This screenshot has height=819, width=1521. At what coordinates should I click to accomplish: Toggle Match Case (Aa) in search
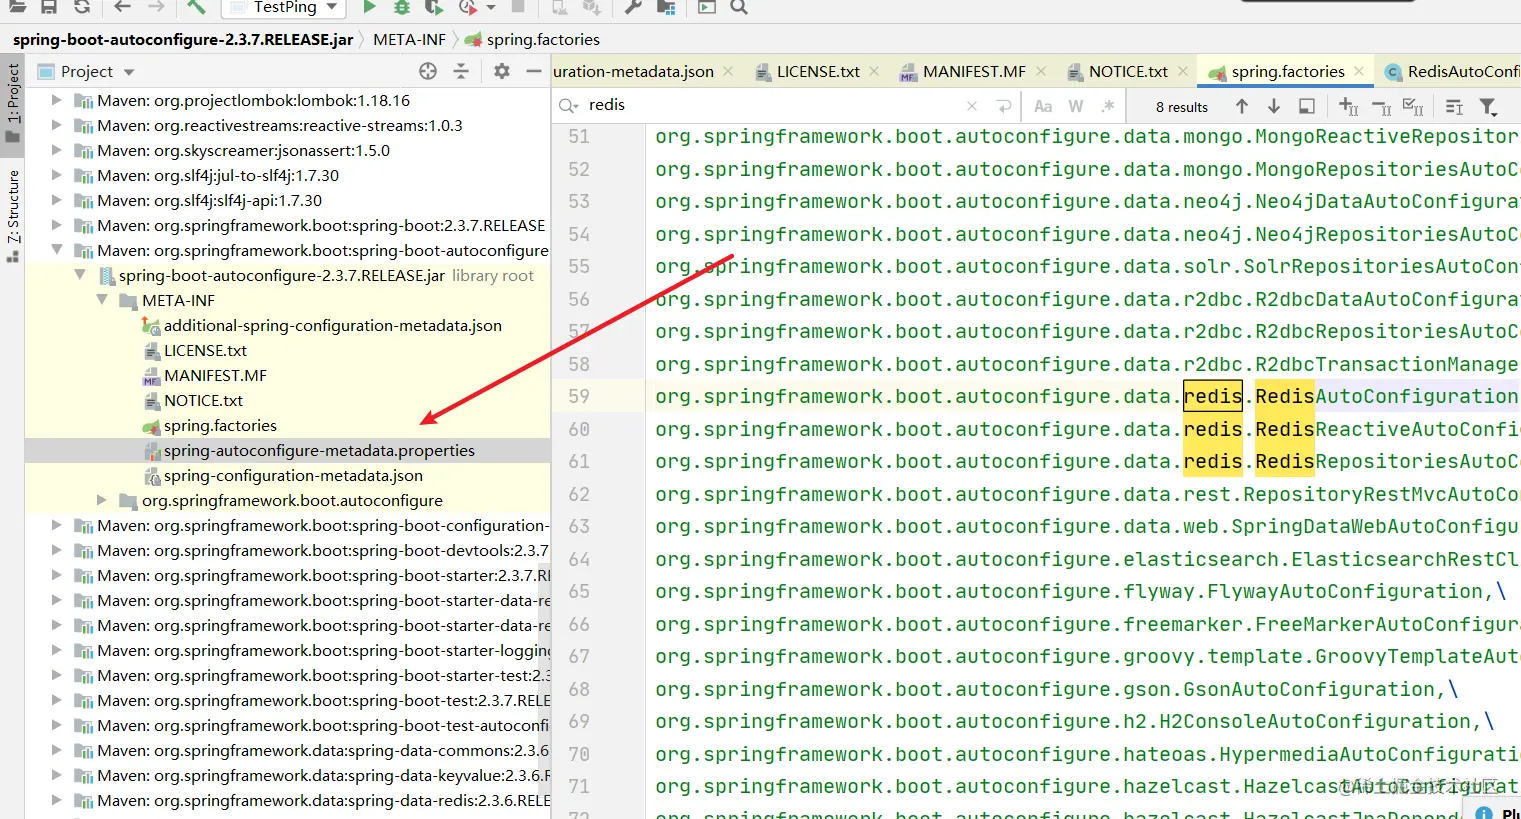point(1043,106)
